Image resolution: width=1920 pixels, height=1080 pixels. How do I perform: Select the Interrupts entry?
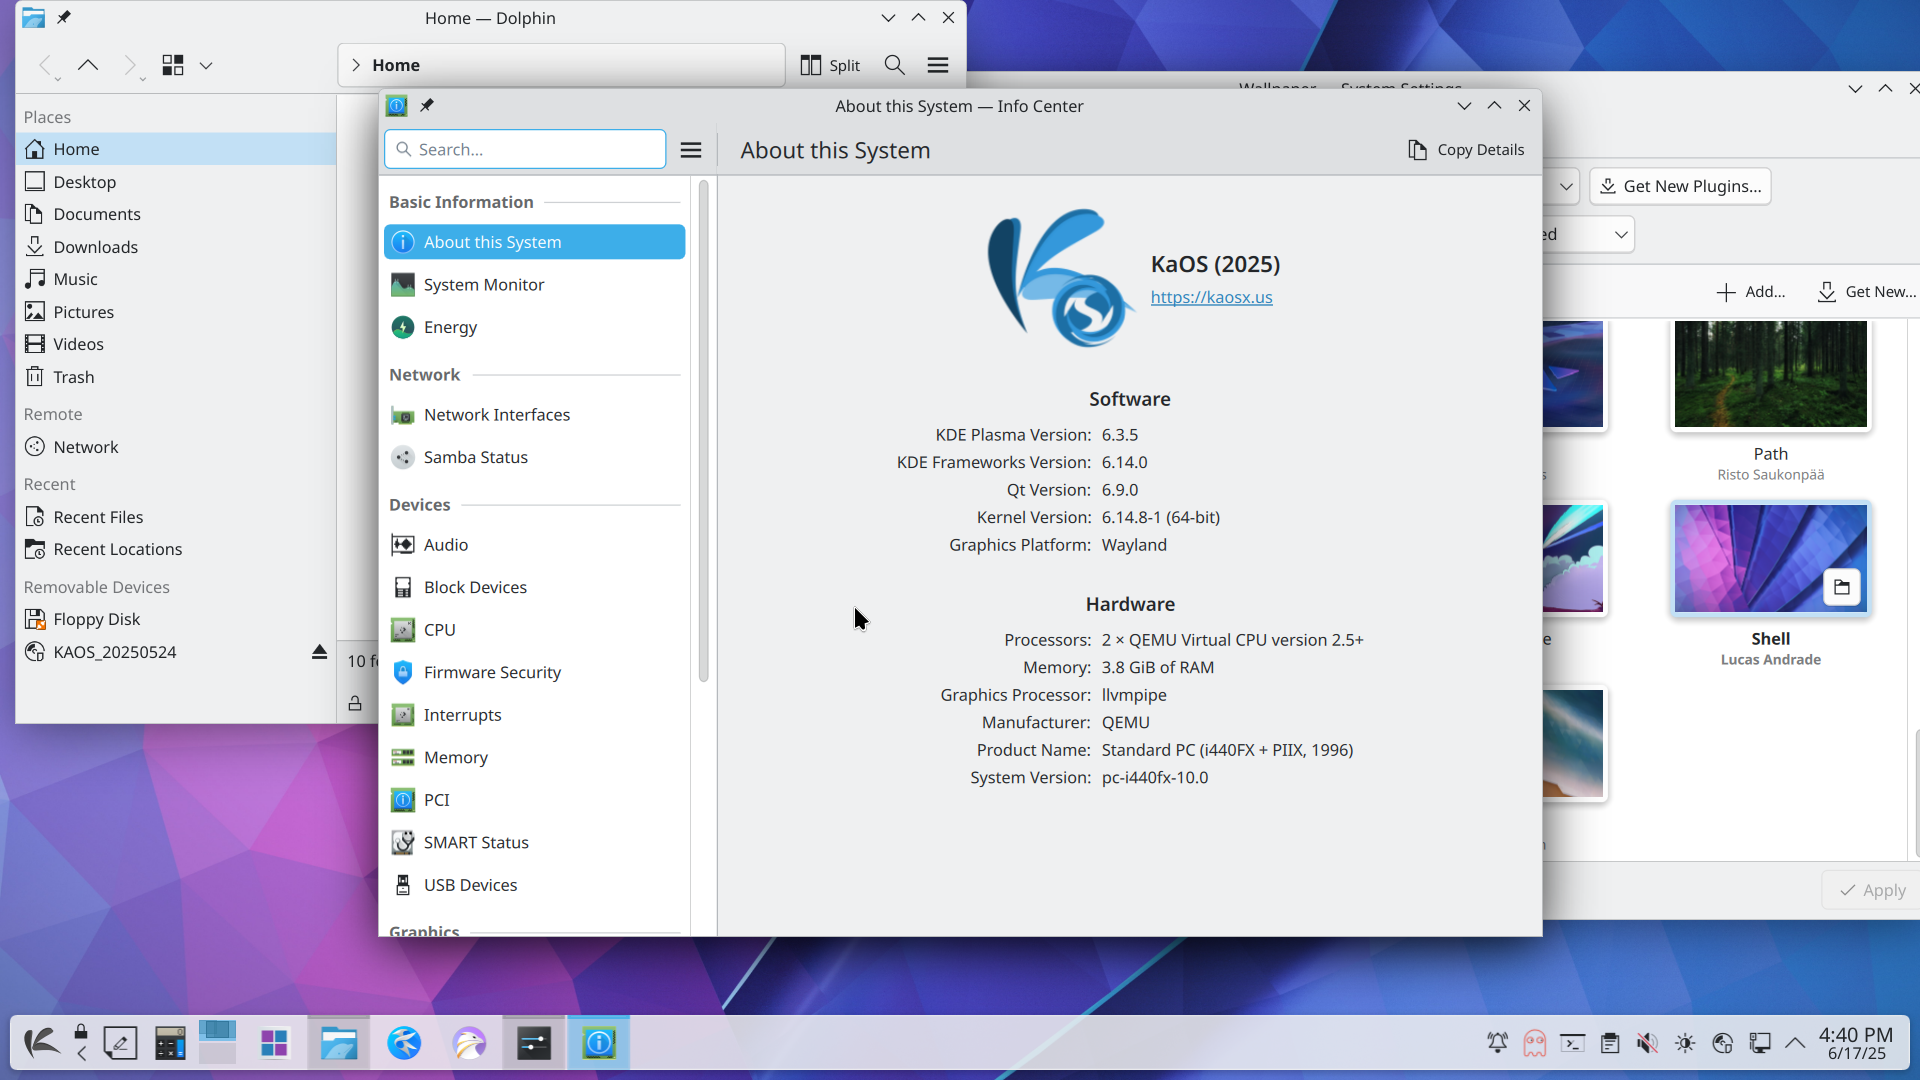(534, 715)
